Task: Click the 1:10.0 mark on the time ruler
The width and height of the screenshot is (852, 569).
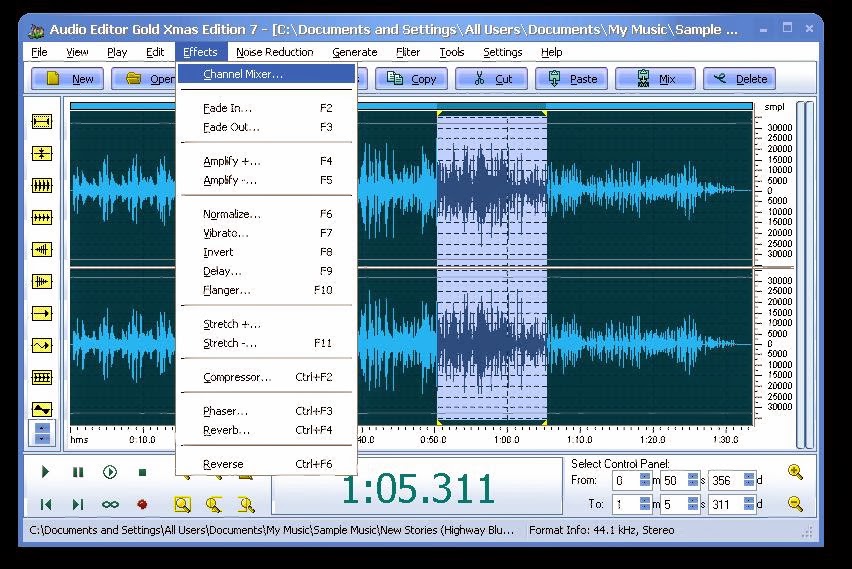Action: click(x=579, y=439)
